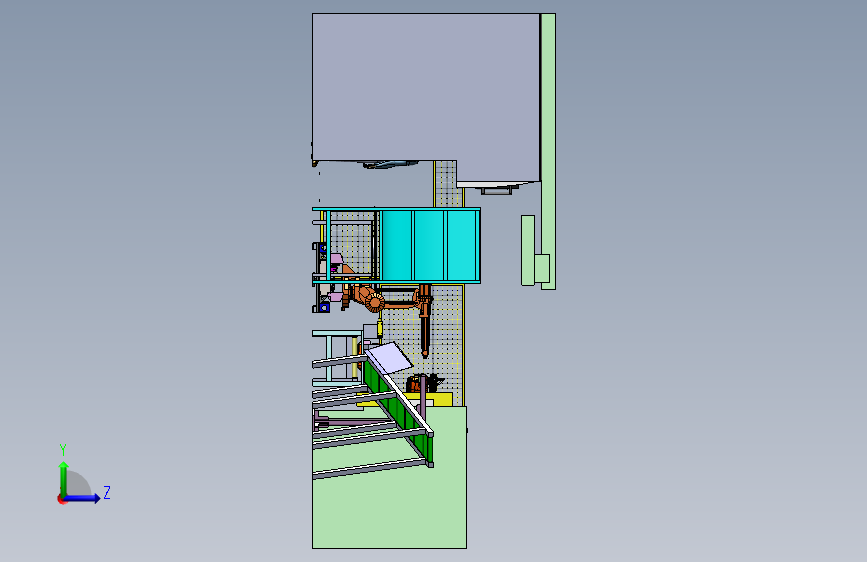Click the gray quadrant plane of the triad

[77, 483]
